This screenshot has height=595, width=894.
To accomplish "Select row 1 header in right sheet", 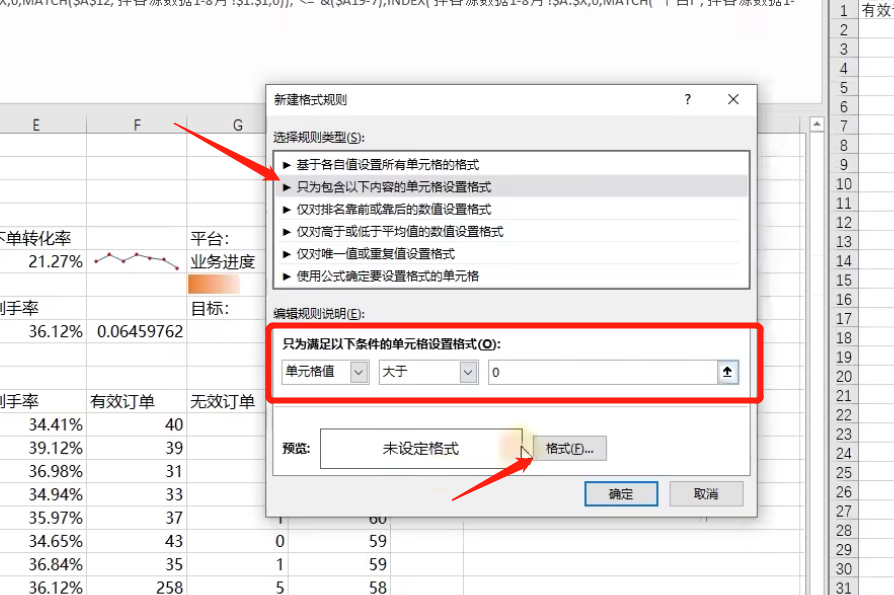I will click(844, 11).
